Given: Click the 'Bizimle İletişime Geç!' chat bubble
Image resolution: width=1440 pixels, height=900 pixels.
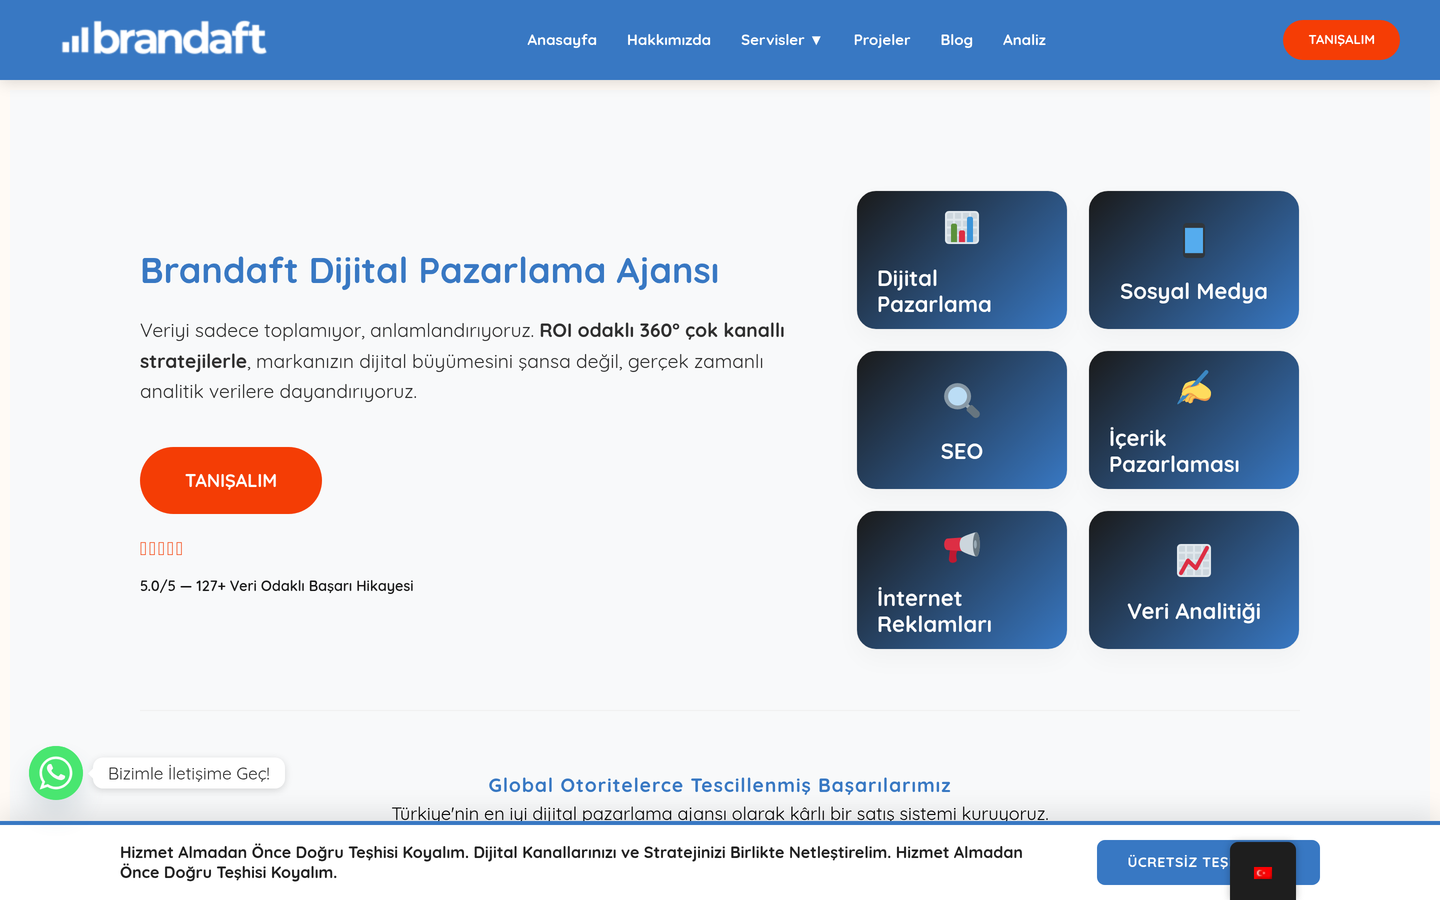Looking at the screenshot, I should click(189, 773).
